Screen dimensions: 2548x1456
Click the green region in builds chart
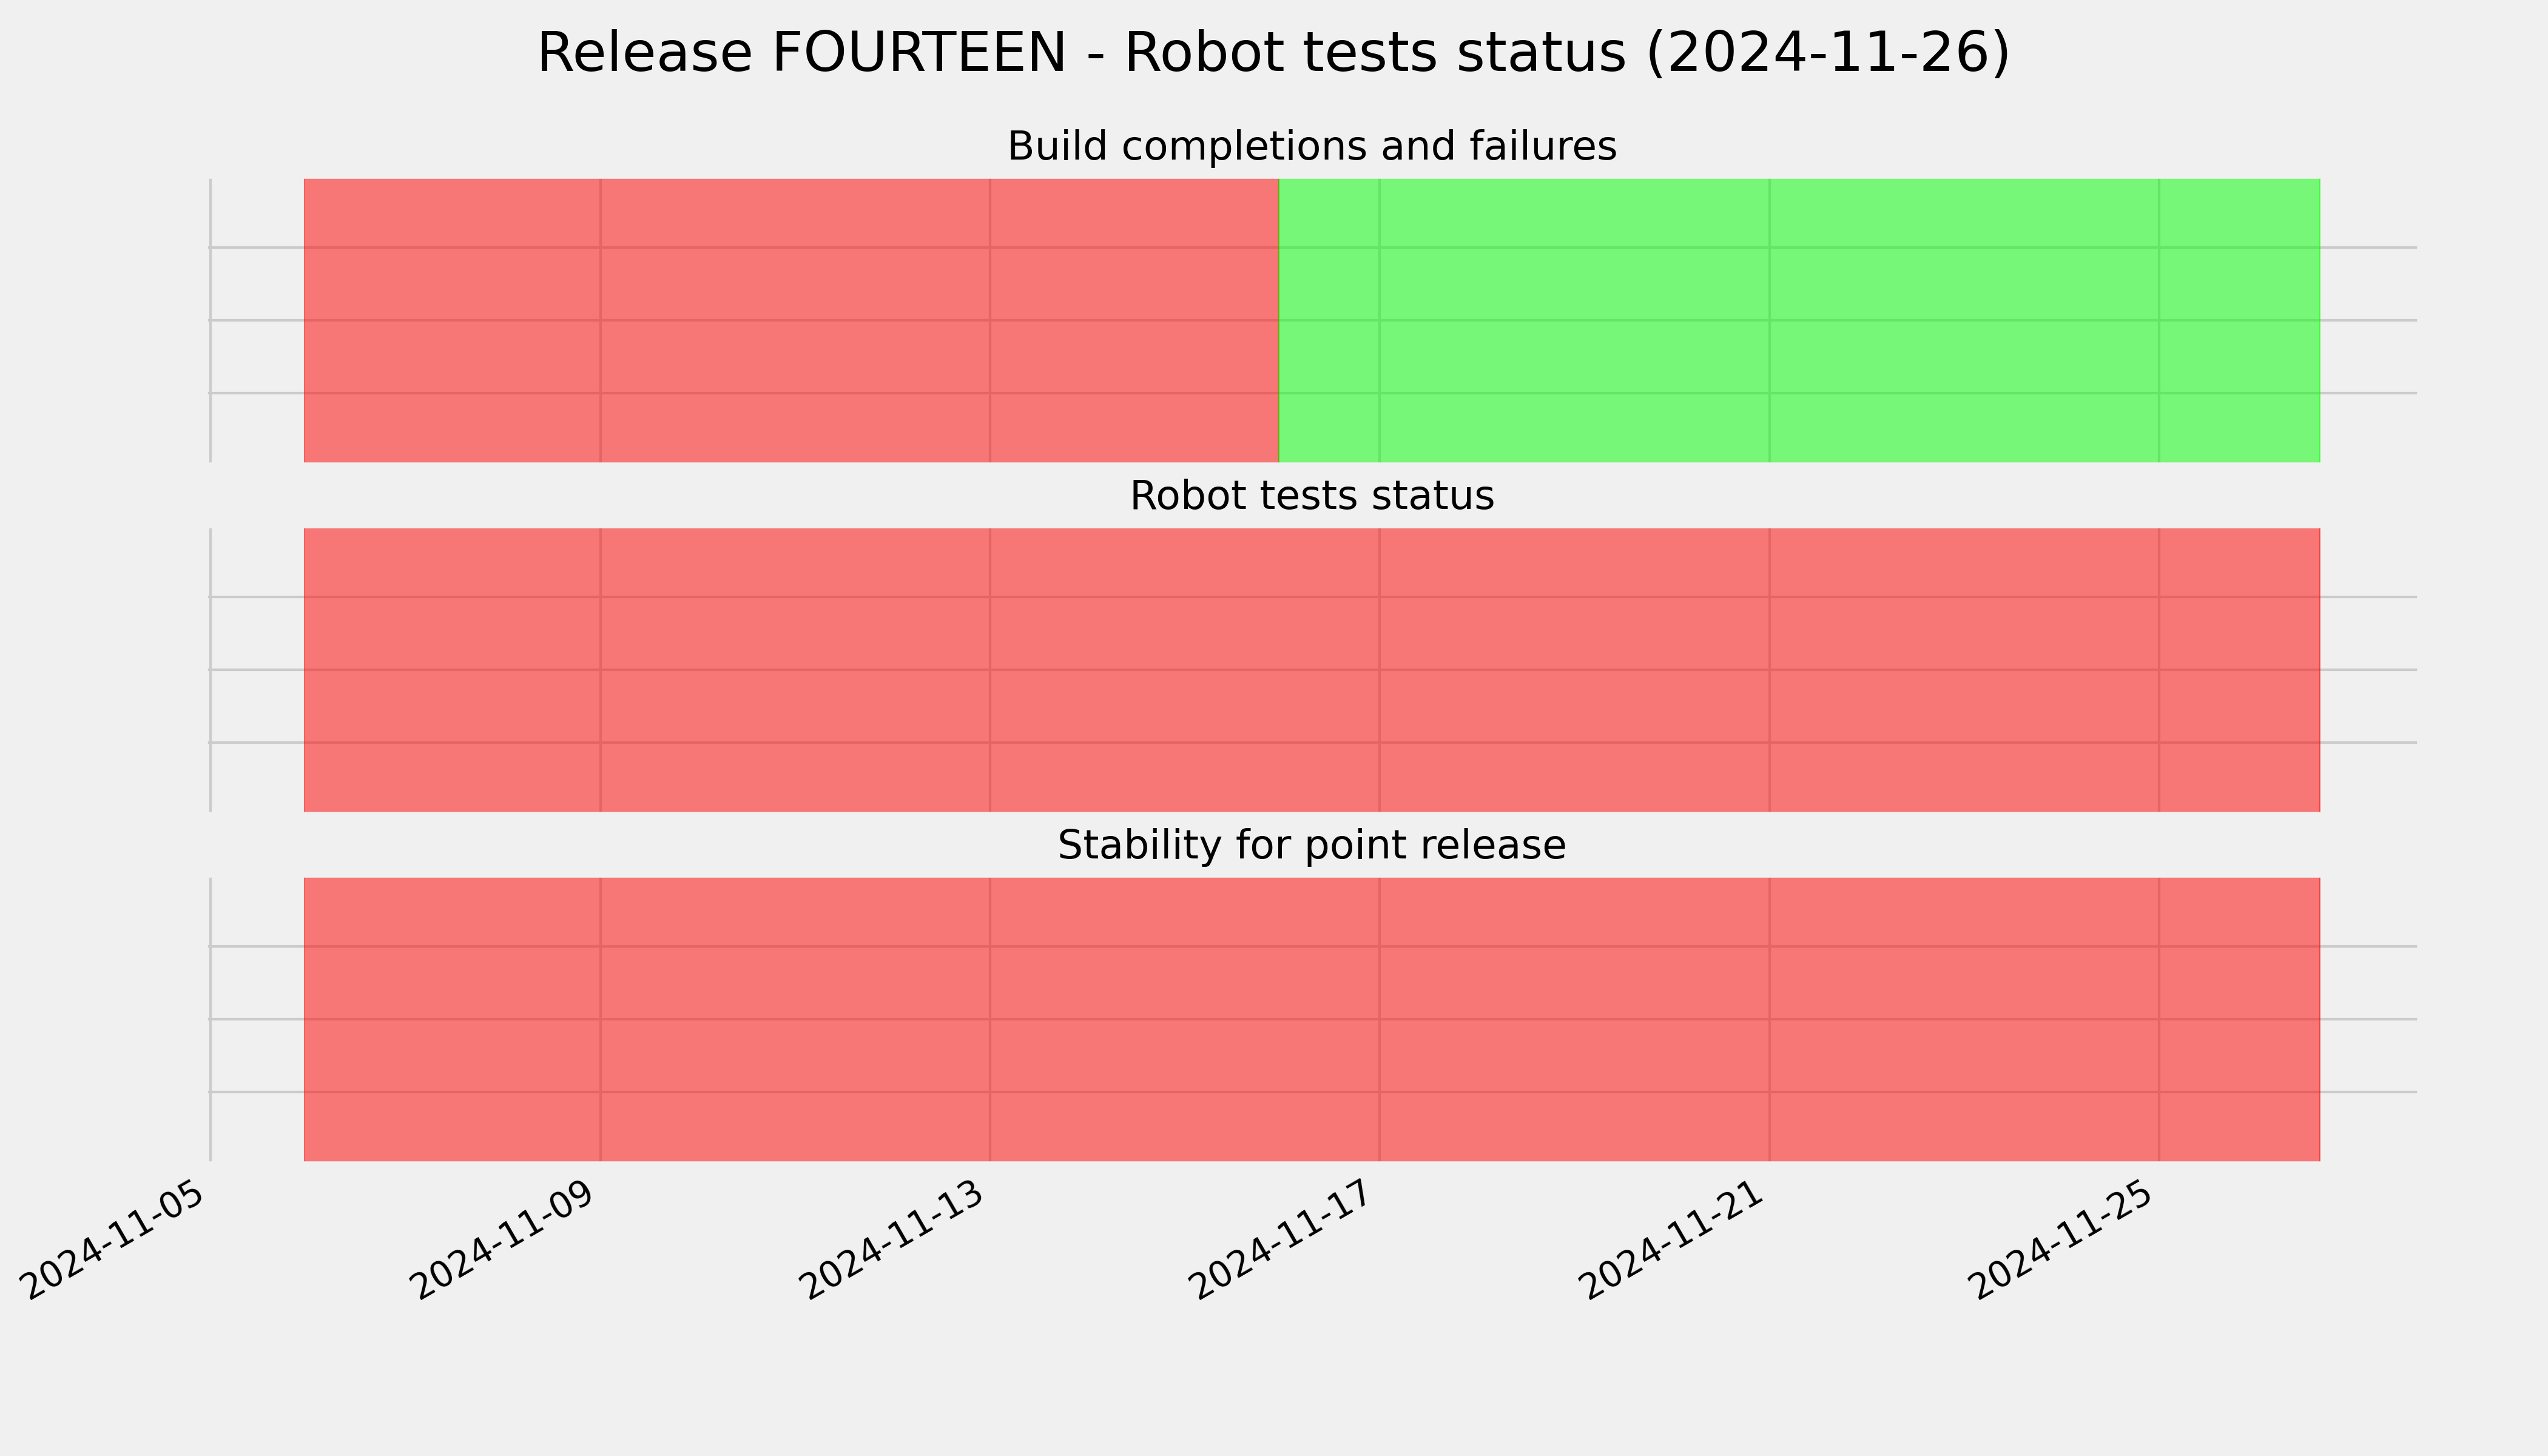click(x=1799, y=320)
